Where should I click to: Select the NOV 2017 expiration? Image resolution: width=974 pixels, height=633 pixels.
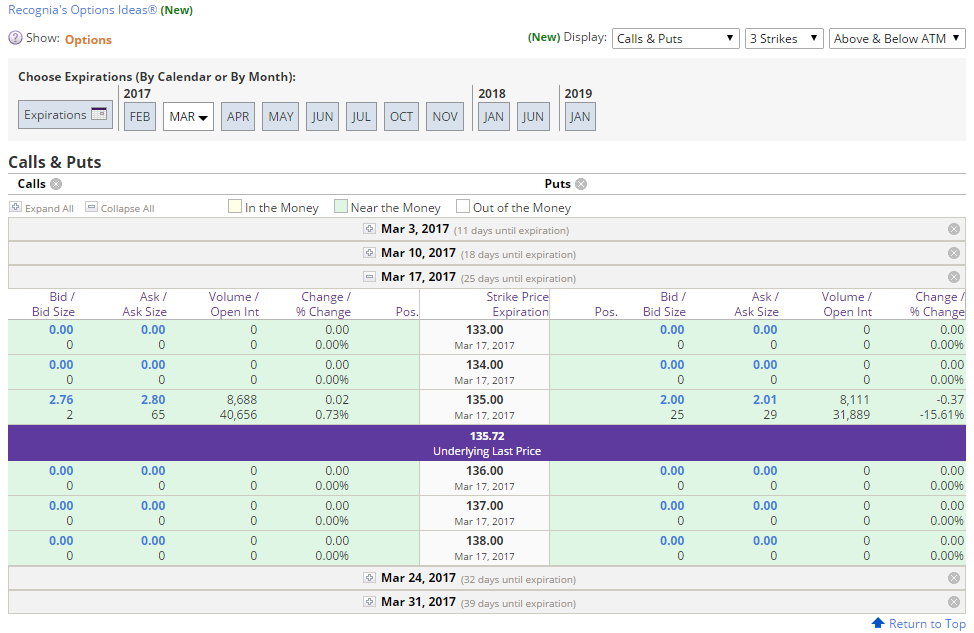[445, 117]
